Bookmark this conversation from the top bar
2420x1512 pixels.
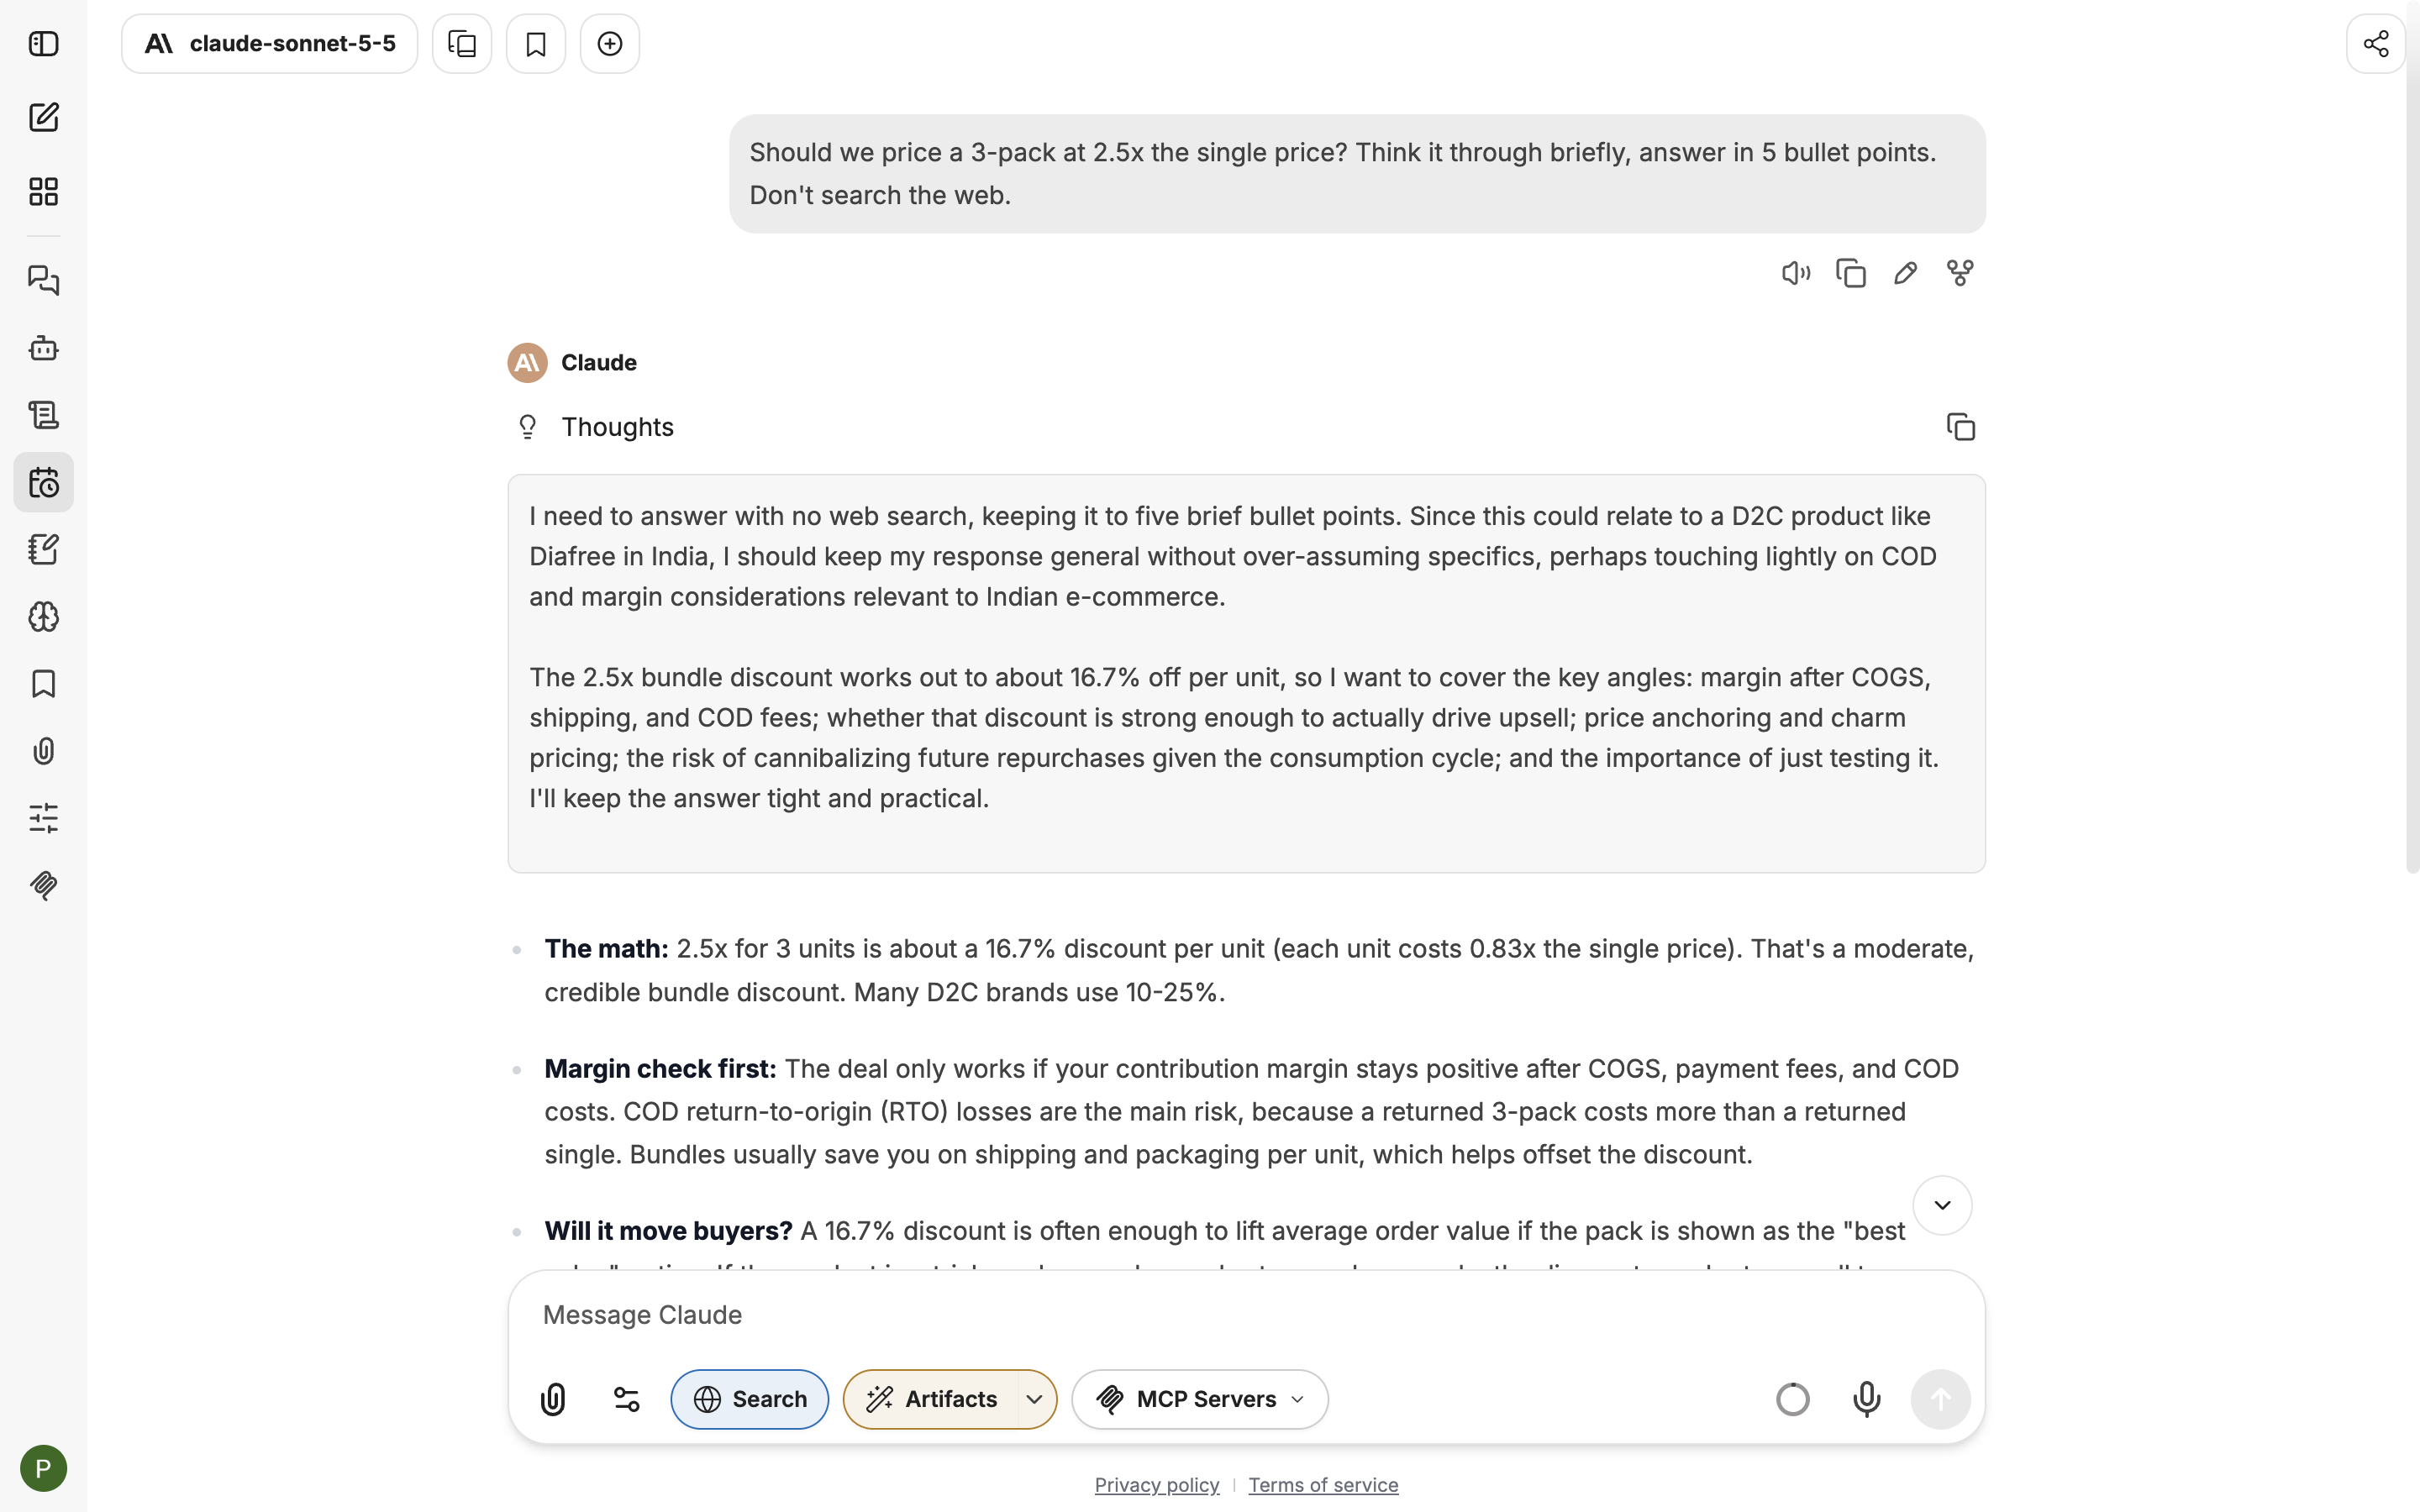(x=536, y=44)
